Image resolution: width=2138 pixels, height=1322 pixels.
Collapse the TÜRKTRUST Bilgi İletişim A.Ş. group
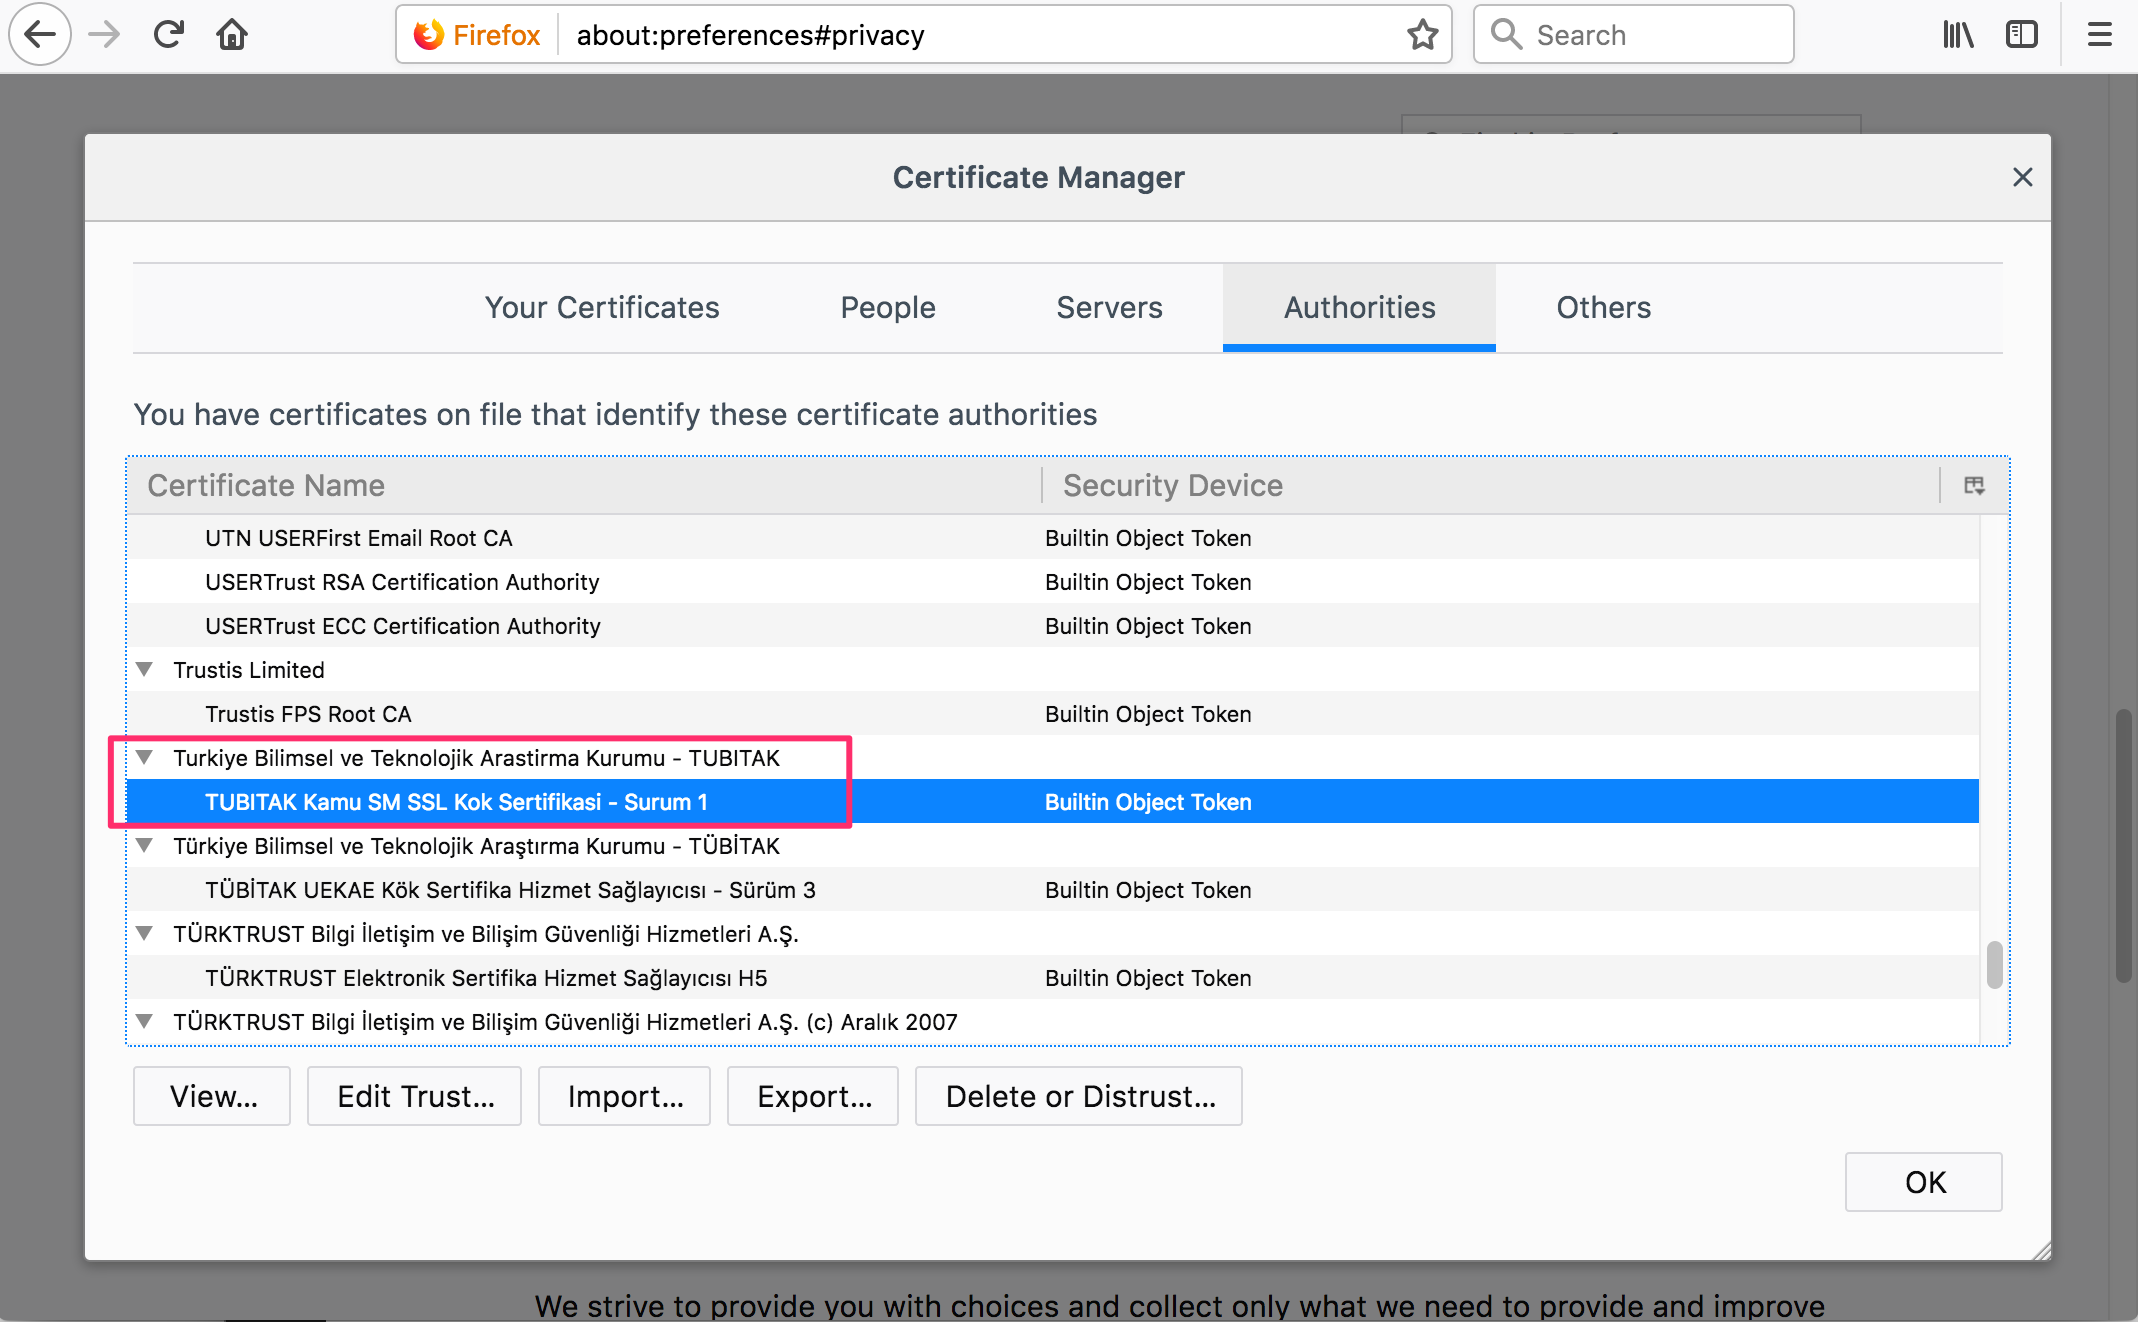145,934
